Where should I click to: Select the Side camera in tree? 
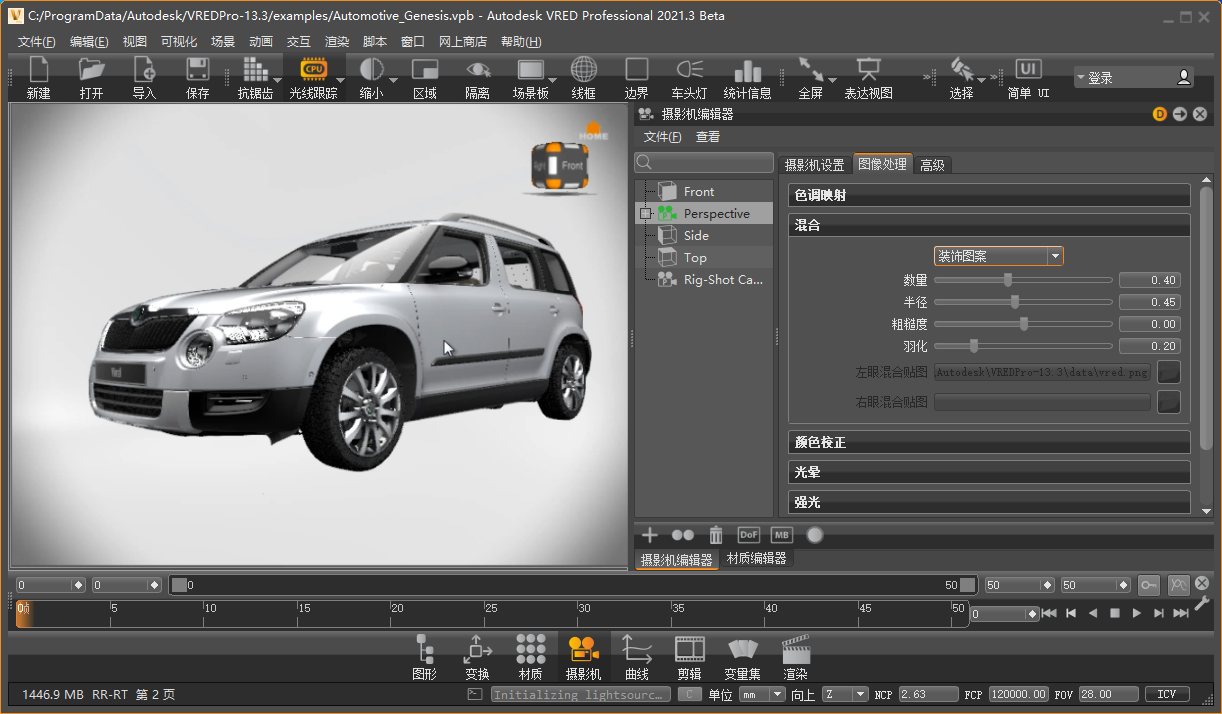pyautogui.click(x=696, y=236)
